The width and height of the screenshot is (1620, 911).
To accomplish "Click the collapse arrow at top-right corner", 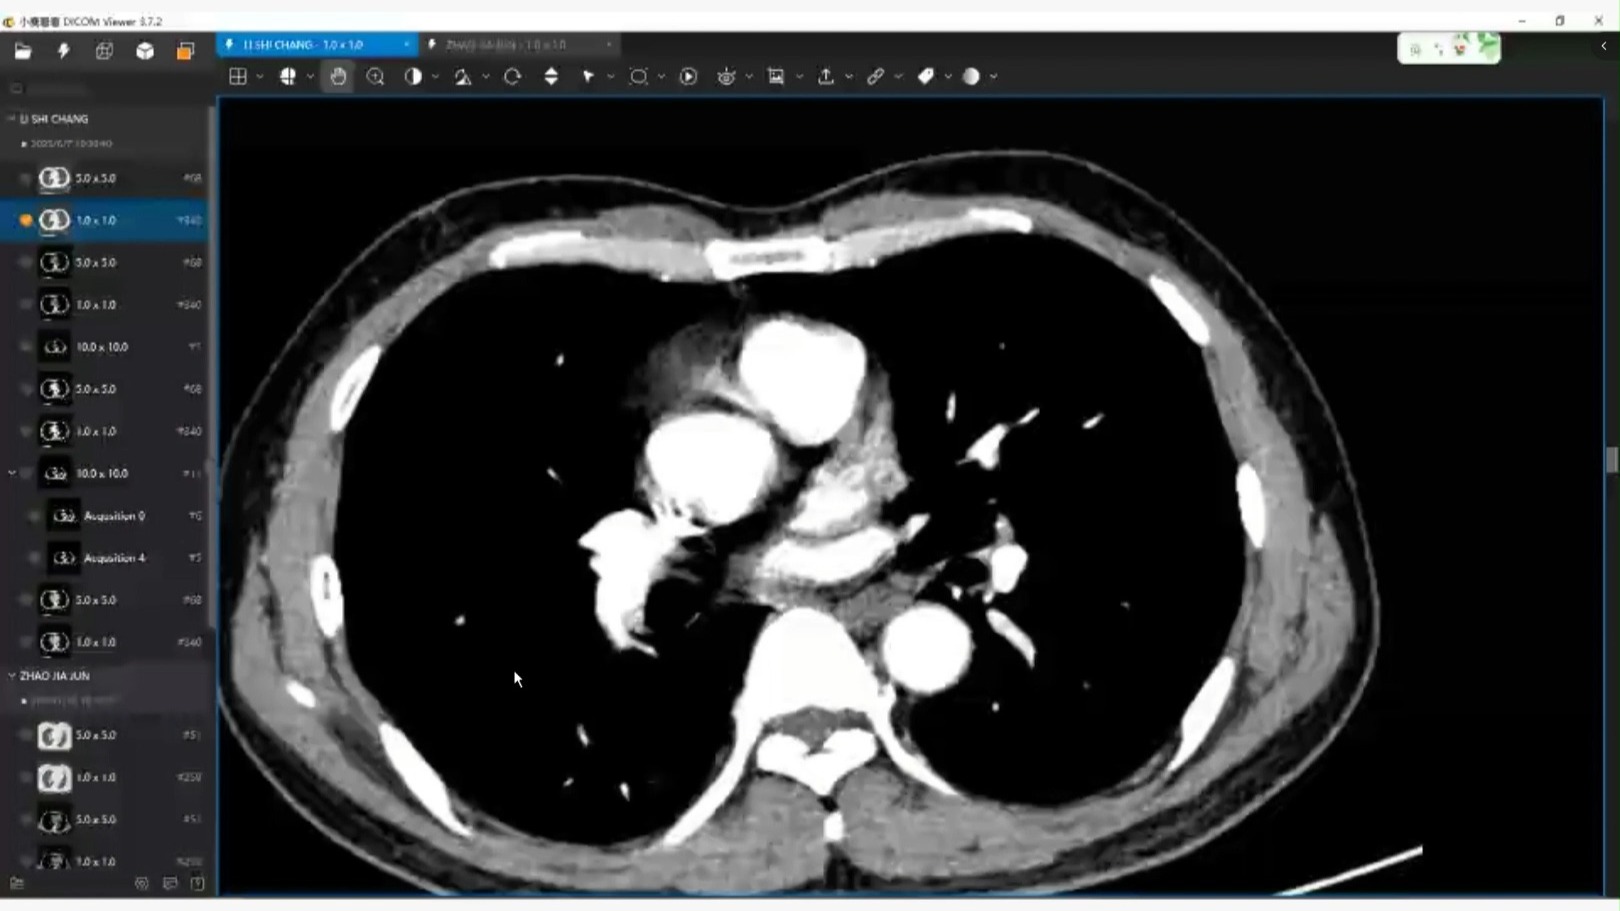I will click(x=1603, y=46).
